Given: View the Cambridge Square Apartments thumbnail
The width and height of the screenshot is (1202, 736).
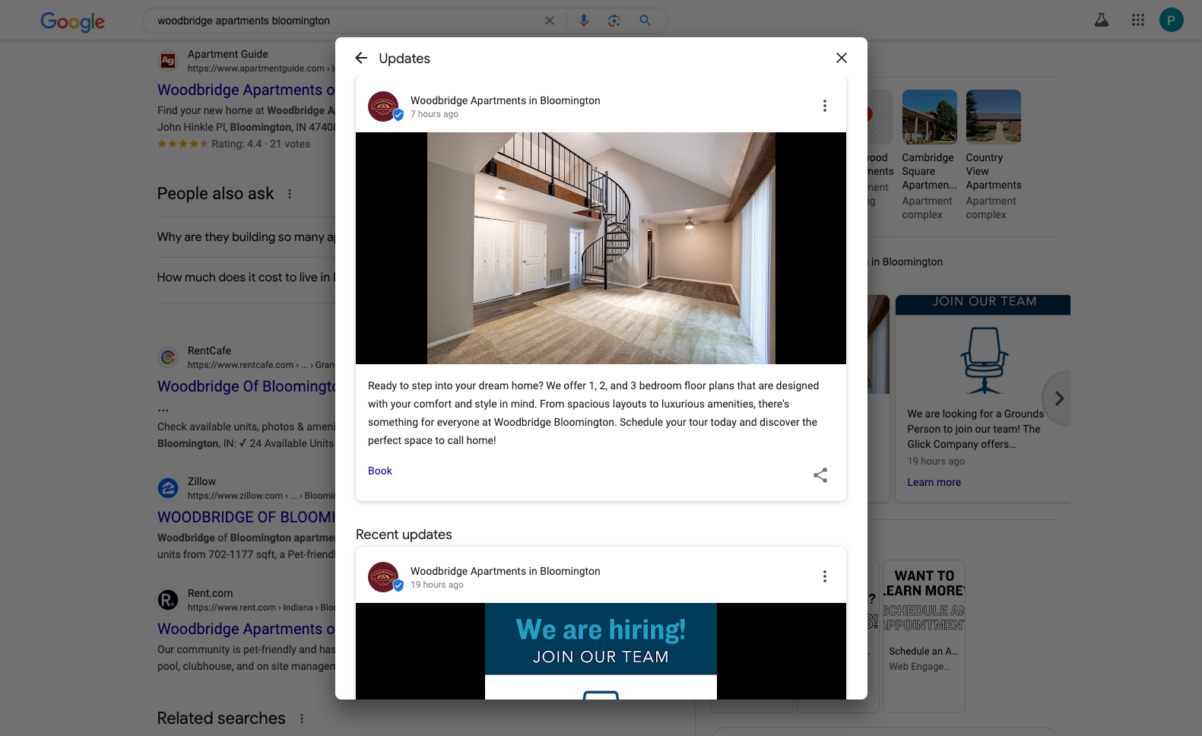Looking at the screenshot, I should (929, 115).
